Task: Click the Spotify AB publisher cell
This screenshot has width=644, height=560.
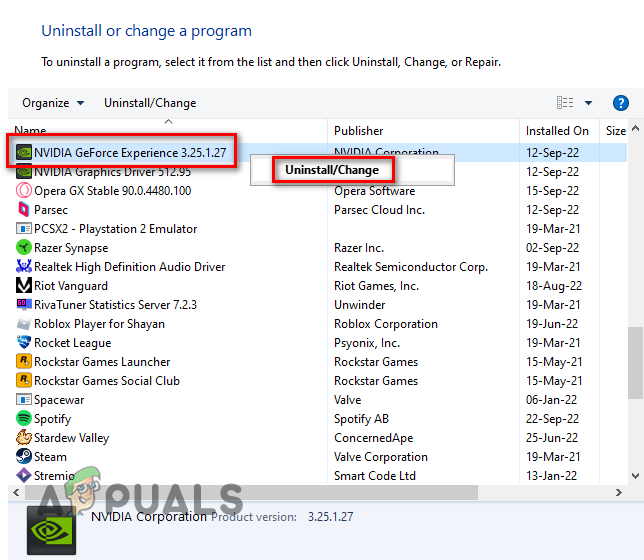Action: click(361, 419)
